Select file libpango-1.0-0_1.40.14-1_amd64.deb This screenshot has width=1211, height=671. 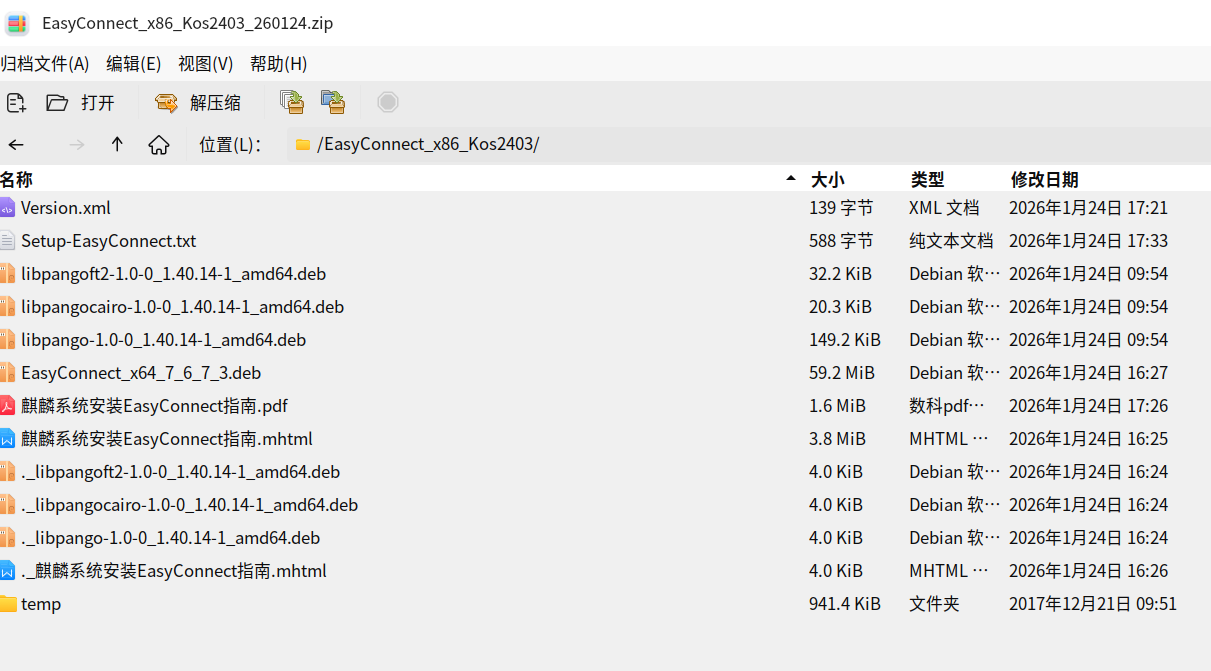tap(163, 340)
